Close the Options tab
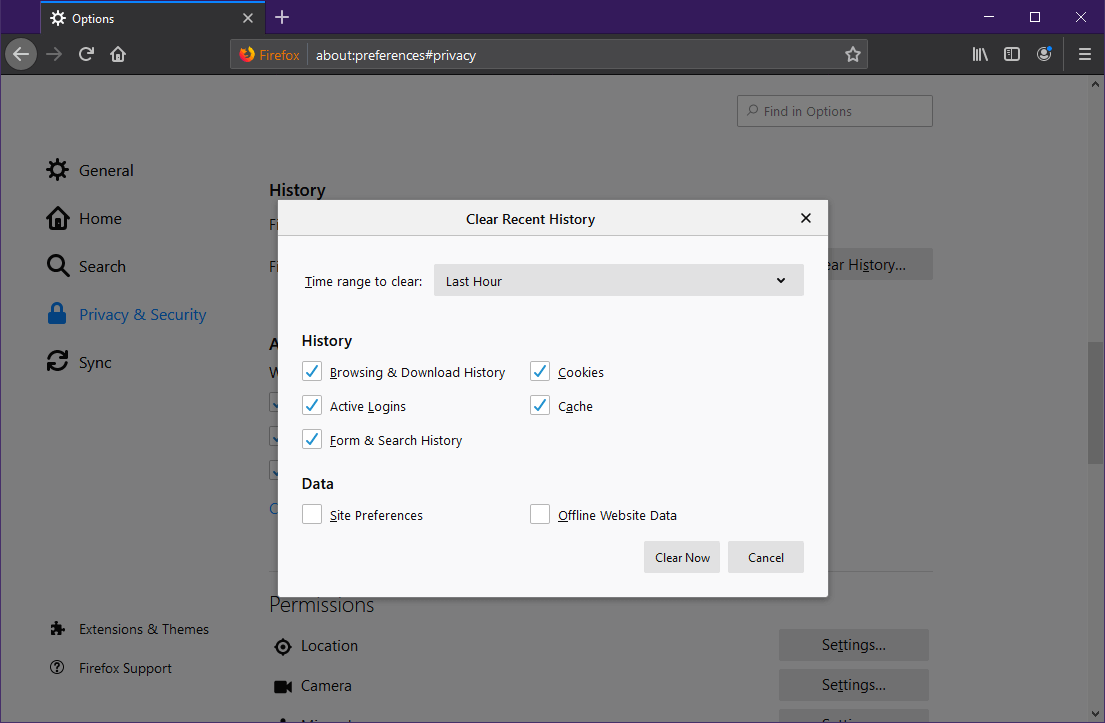This screenshot has width=1105, height=723. 247,18
